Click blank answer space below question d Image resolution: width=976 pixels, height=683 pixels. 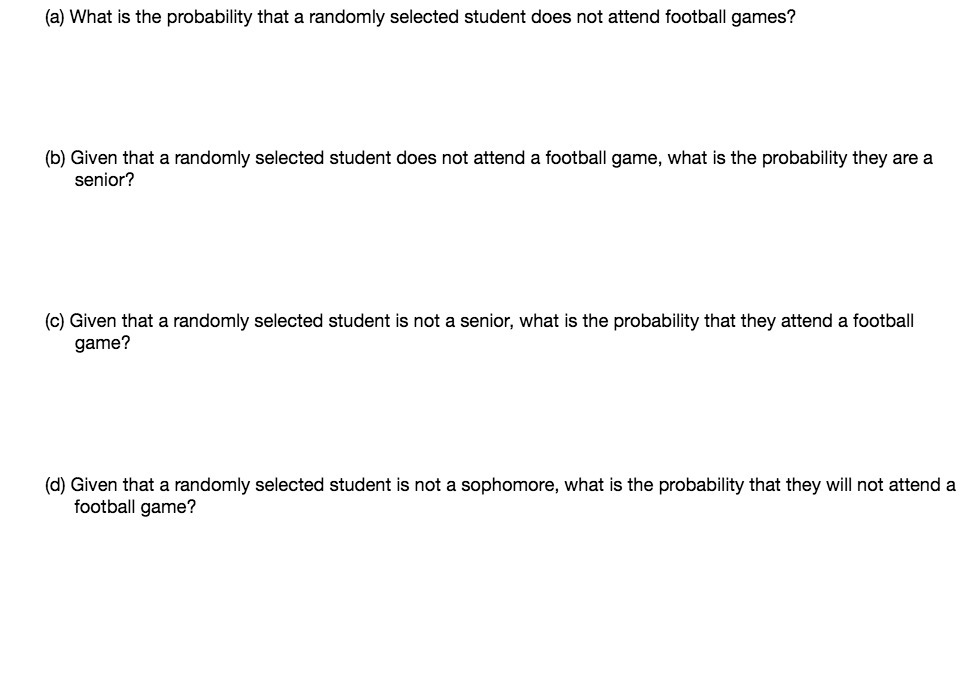(x=488, y=598)
